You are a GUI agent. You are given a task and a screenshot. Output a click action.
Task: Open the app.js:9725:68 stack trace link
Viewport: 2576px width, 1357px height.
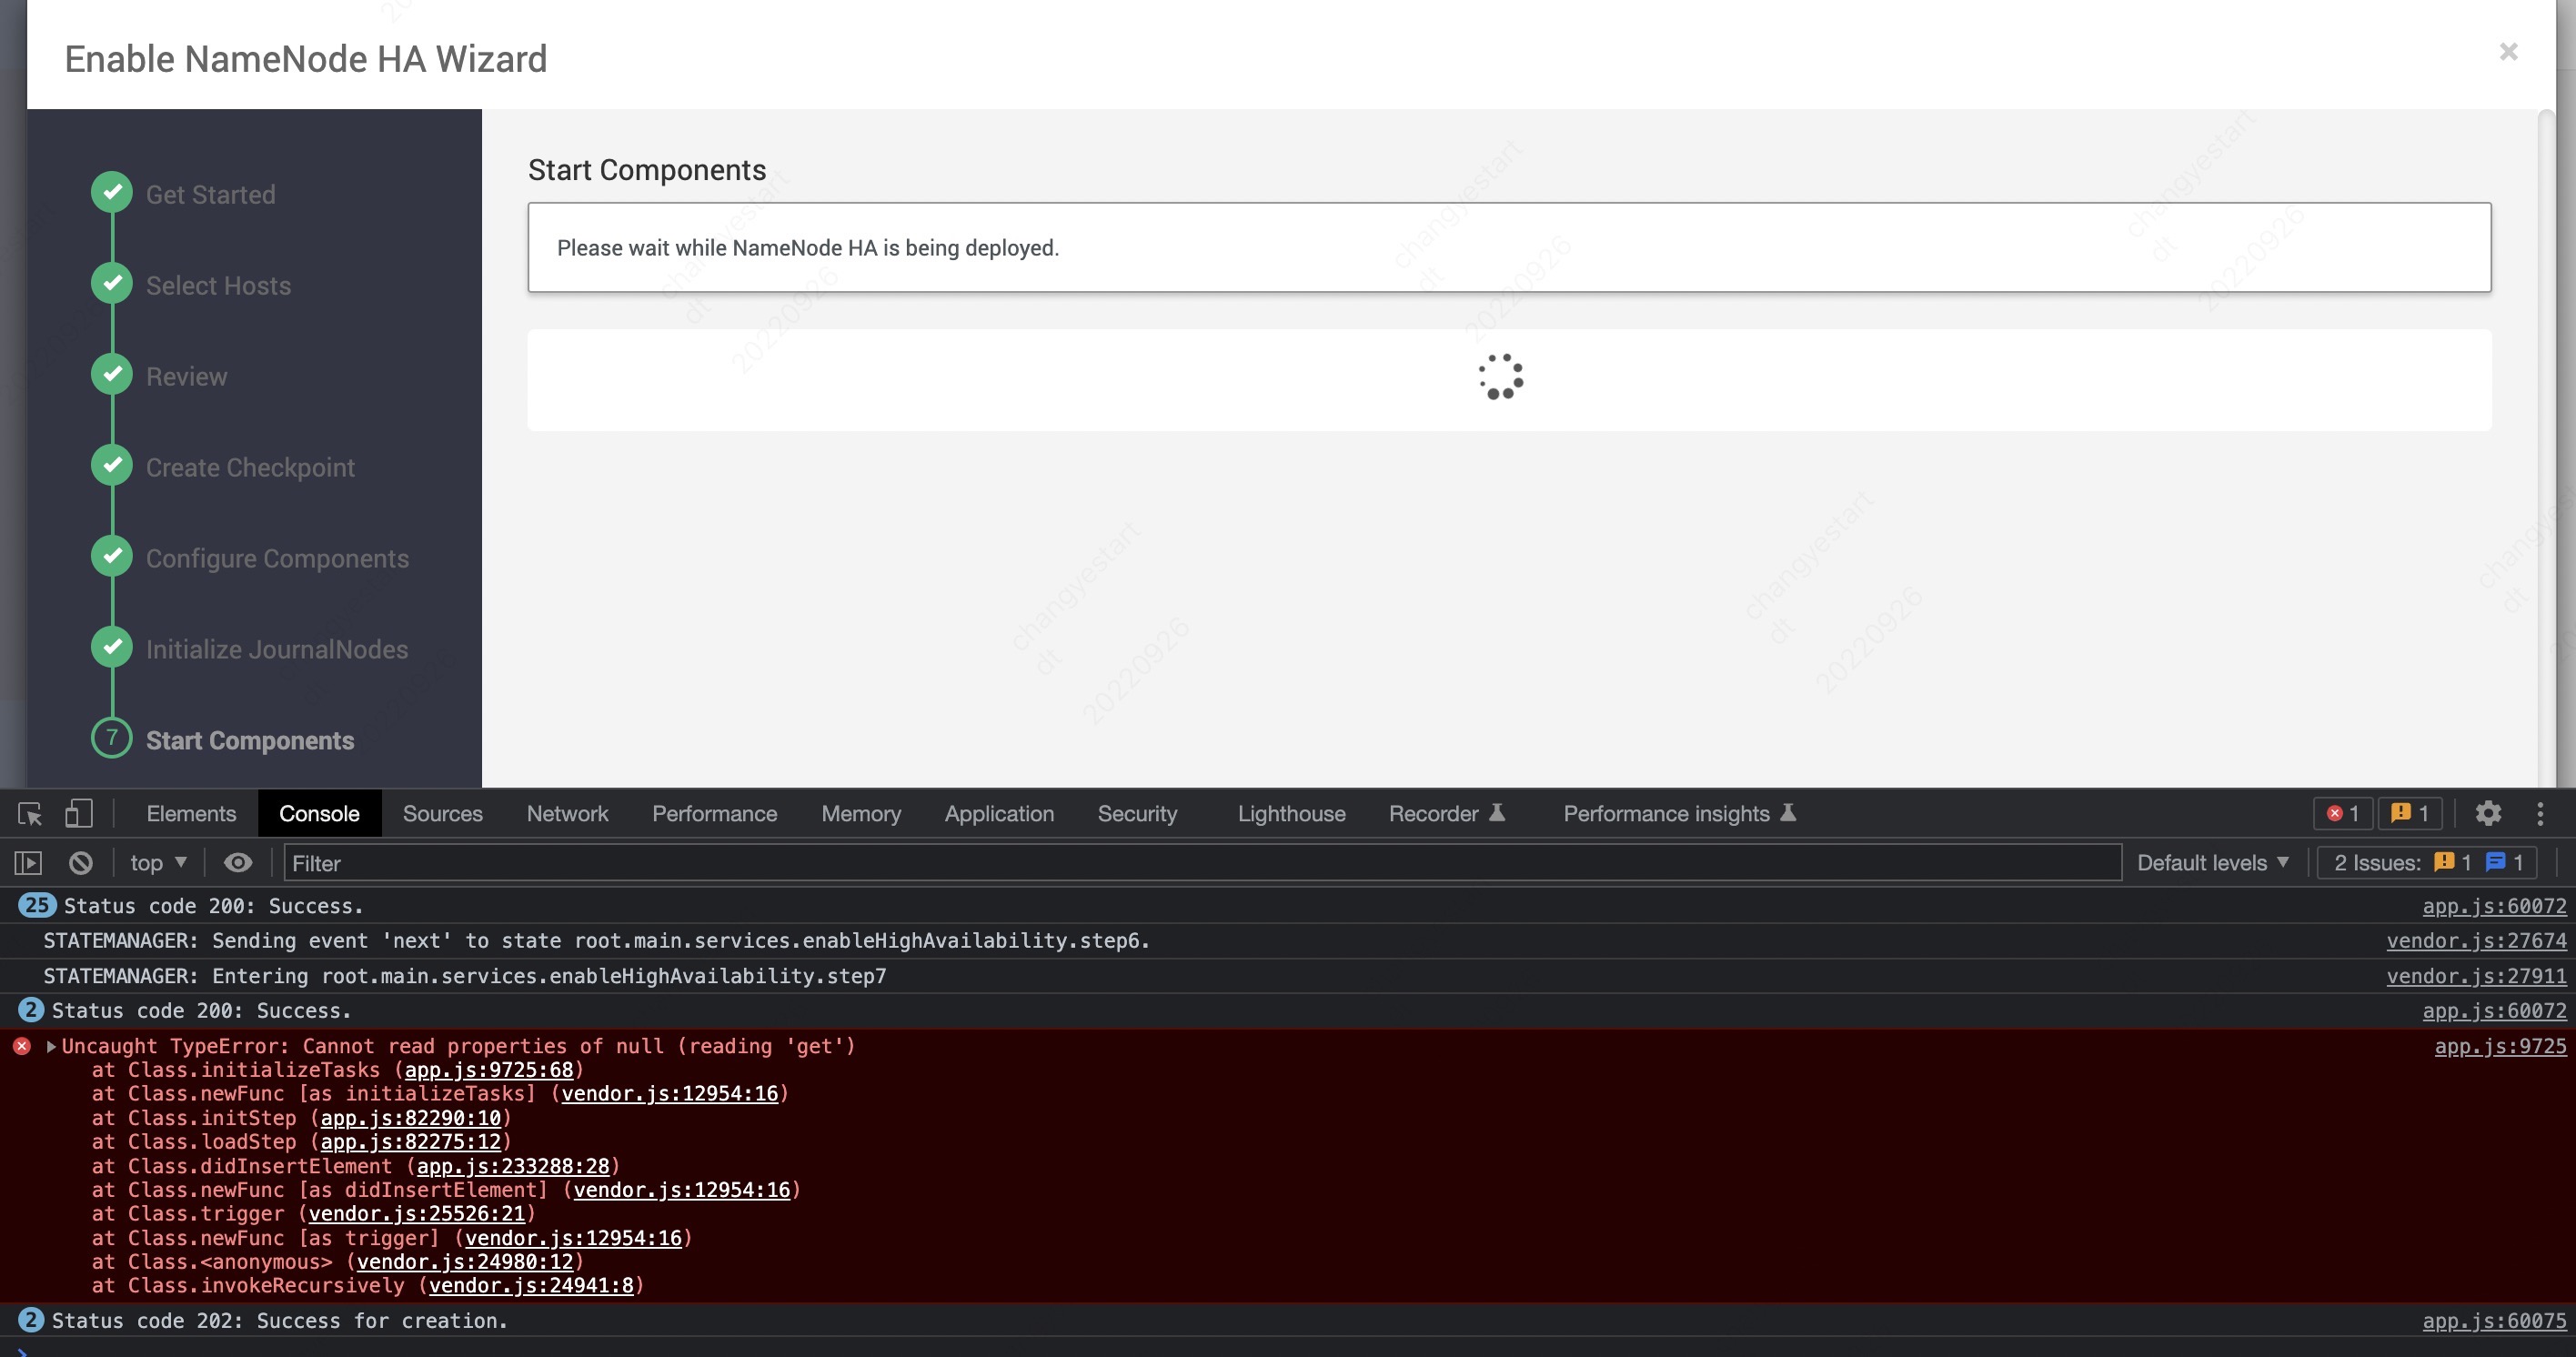pos(488,1070)
